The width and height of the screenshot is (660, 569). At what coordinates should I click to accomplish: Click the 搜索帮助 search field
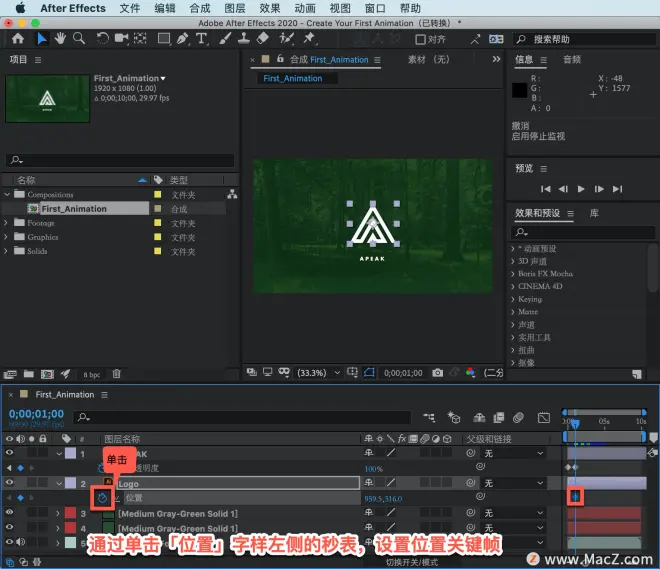(x=585, y=39)
